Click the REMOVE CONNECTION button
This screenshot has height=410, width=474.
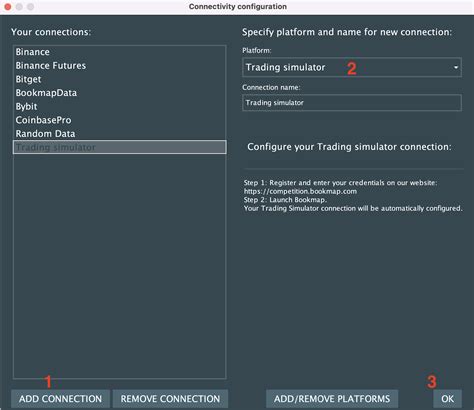[x=170, y=399]
